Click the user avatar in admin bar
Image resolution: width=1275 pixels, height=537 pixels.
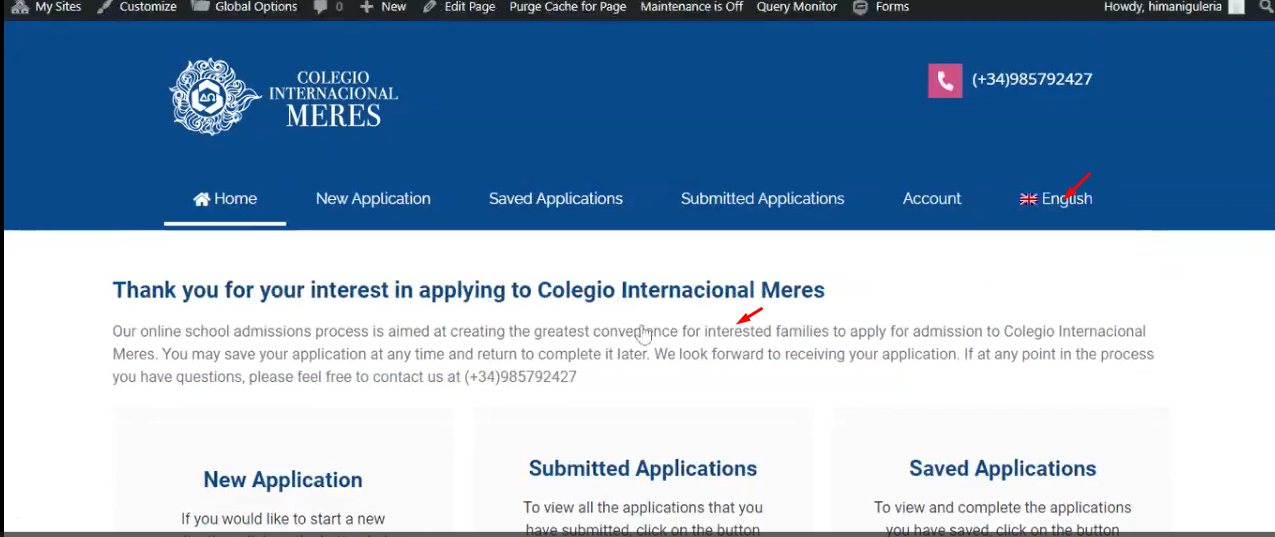coord(1237,7)
